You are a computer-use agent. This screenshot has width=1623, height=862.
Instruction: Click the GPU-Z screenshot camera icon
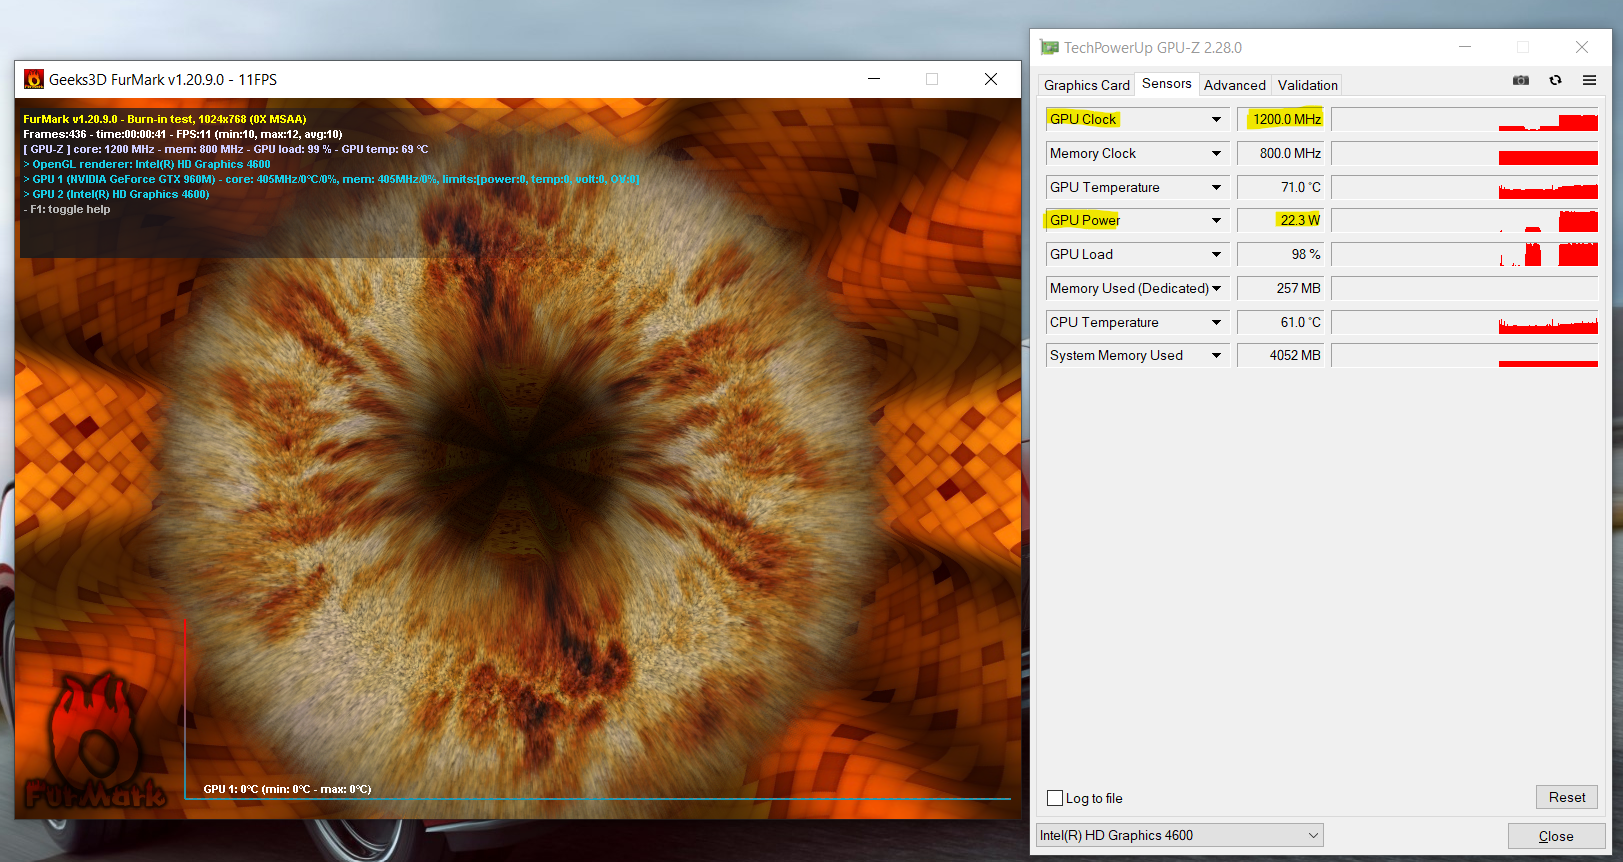coord(1521,80)
